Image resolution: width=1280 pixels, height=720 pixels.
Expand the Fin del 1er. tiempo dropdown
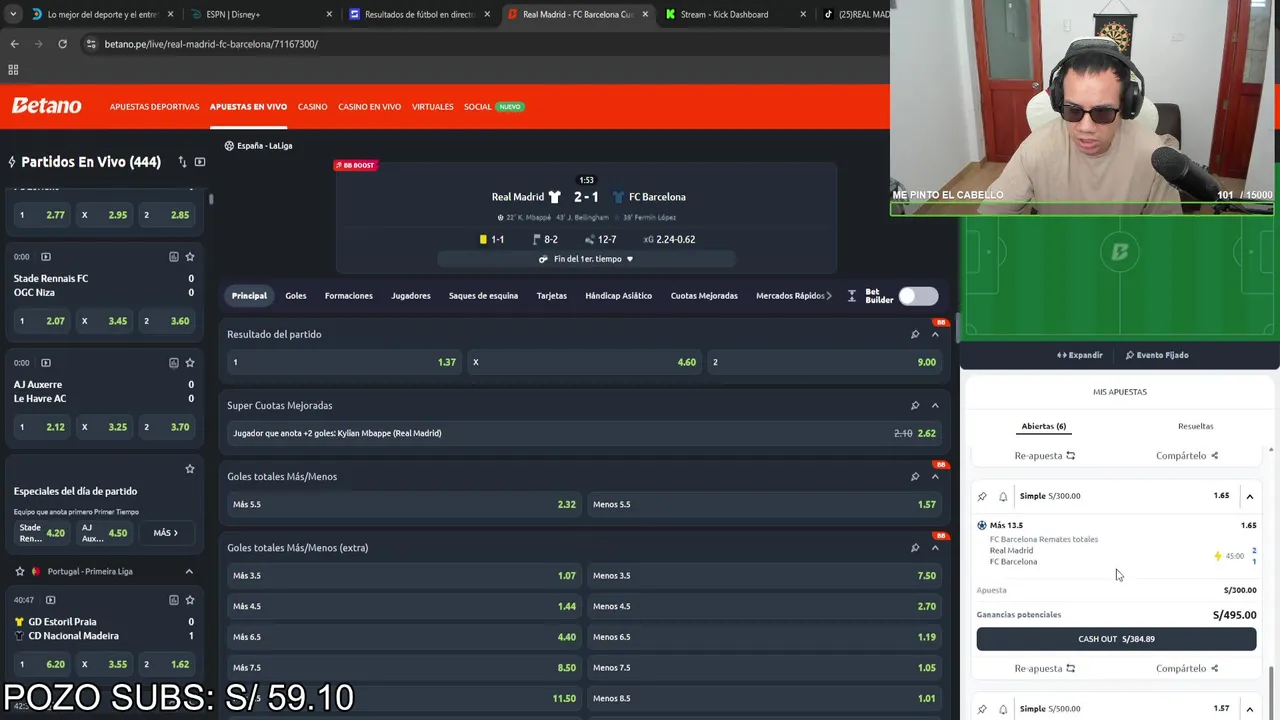[x=586, y=259]
